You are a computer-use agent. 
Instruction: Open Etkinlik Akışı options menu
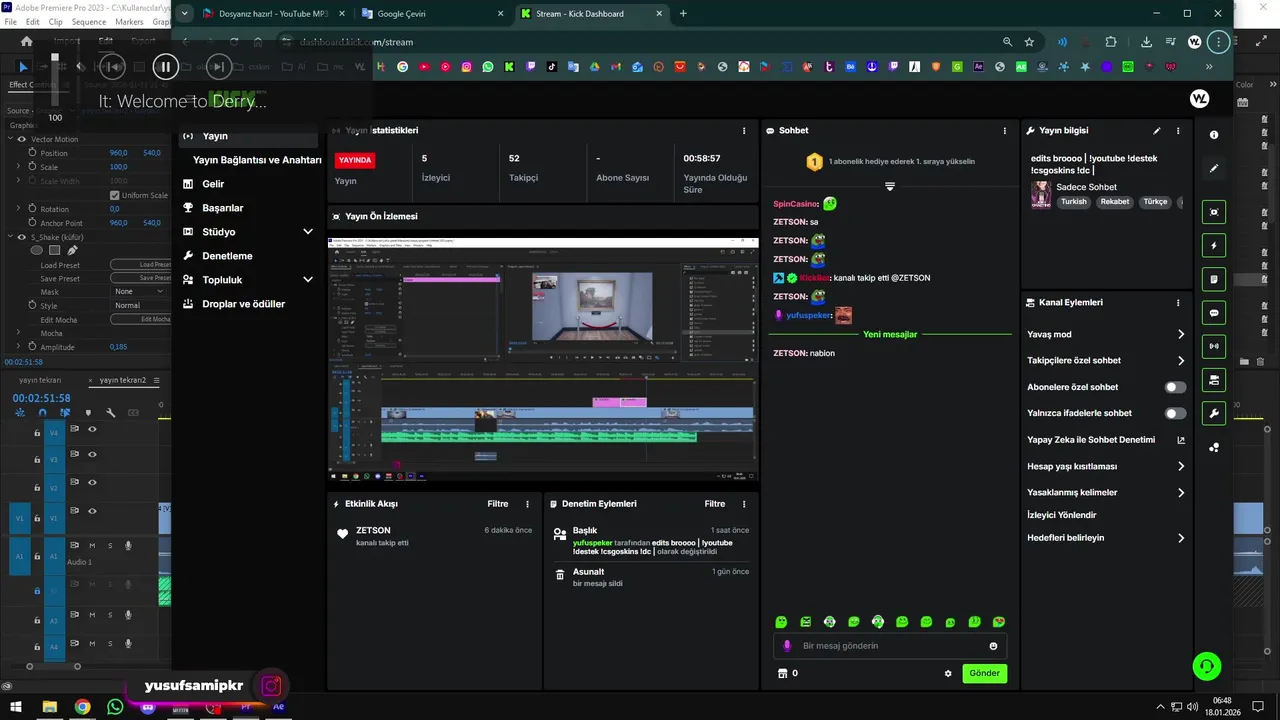(528, 504)
